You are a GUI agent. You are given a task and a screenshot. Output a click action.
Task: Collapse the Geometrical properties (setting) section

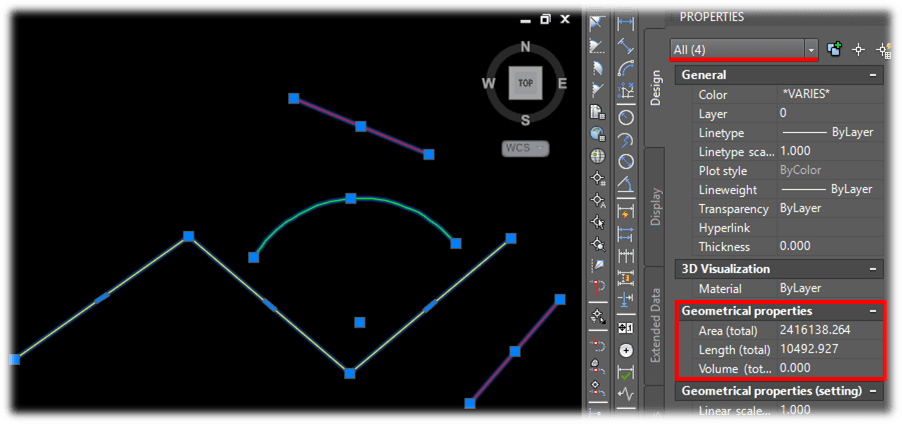[873, 391]
